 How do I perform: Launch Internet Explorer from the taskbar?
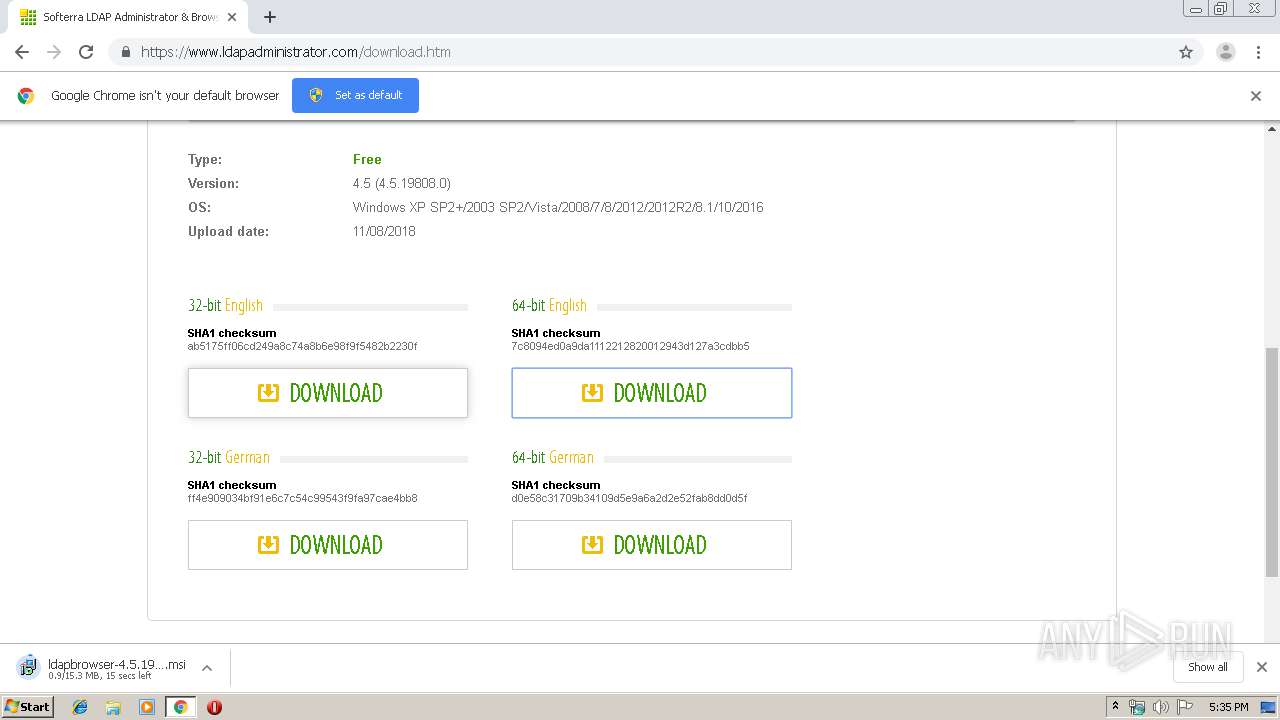click(x=80, y=707)
